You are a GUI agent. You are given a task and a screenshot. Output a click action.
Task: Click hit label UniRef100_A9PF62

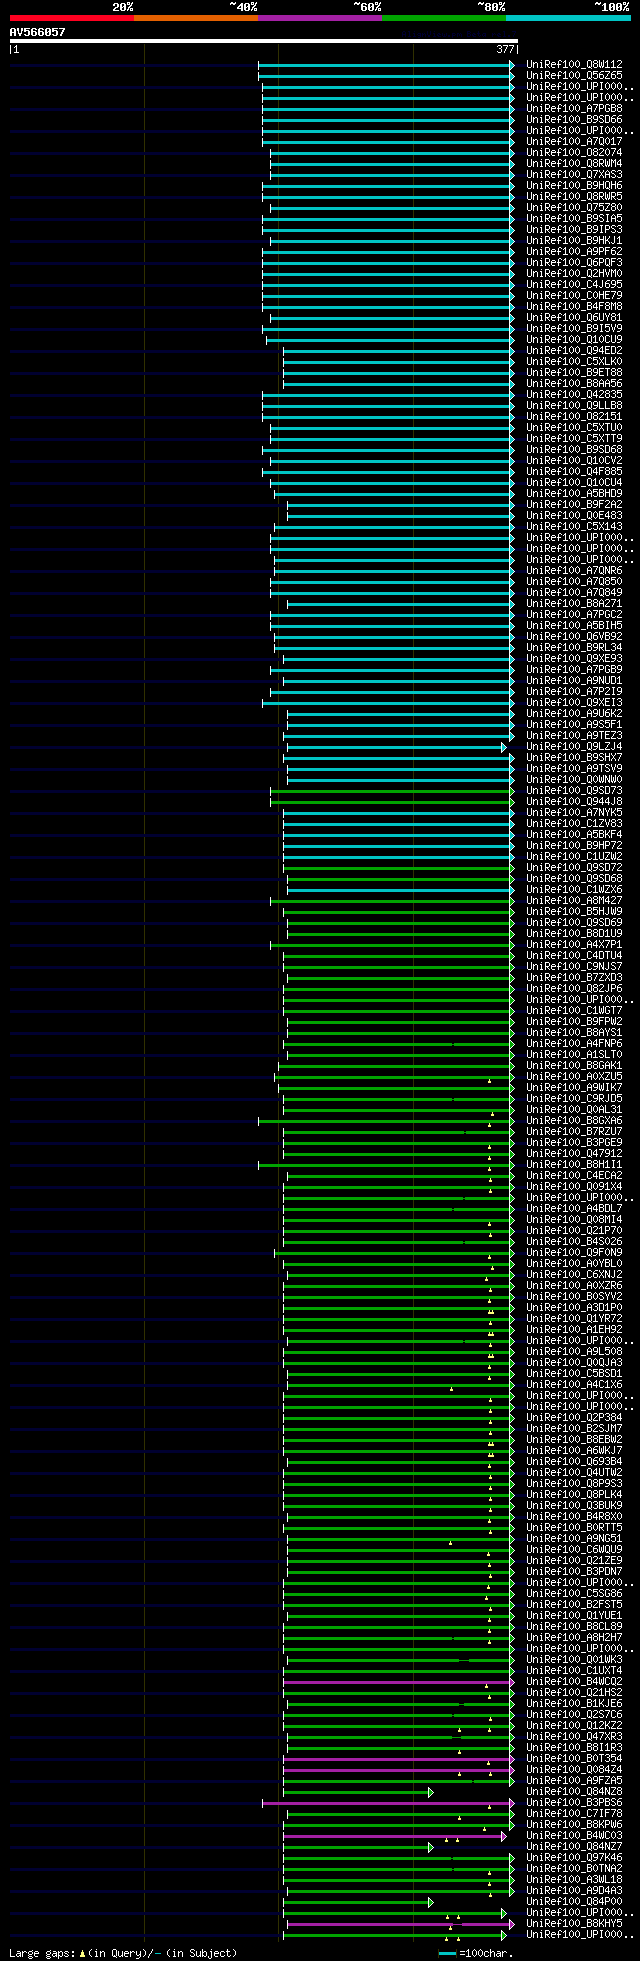(574, 252)
